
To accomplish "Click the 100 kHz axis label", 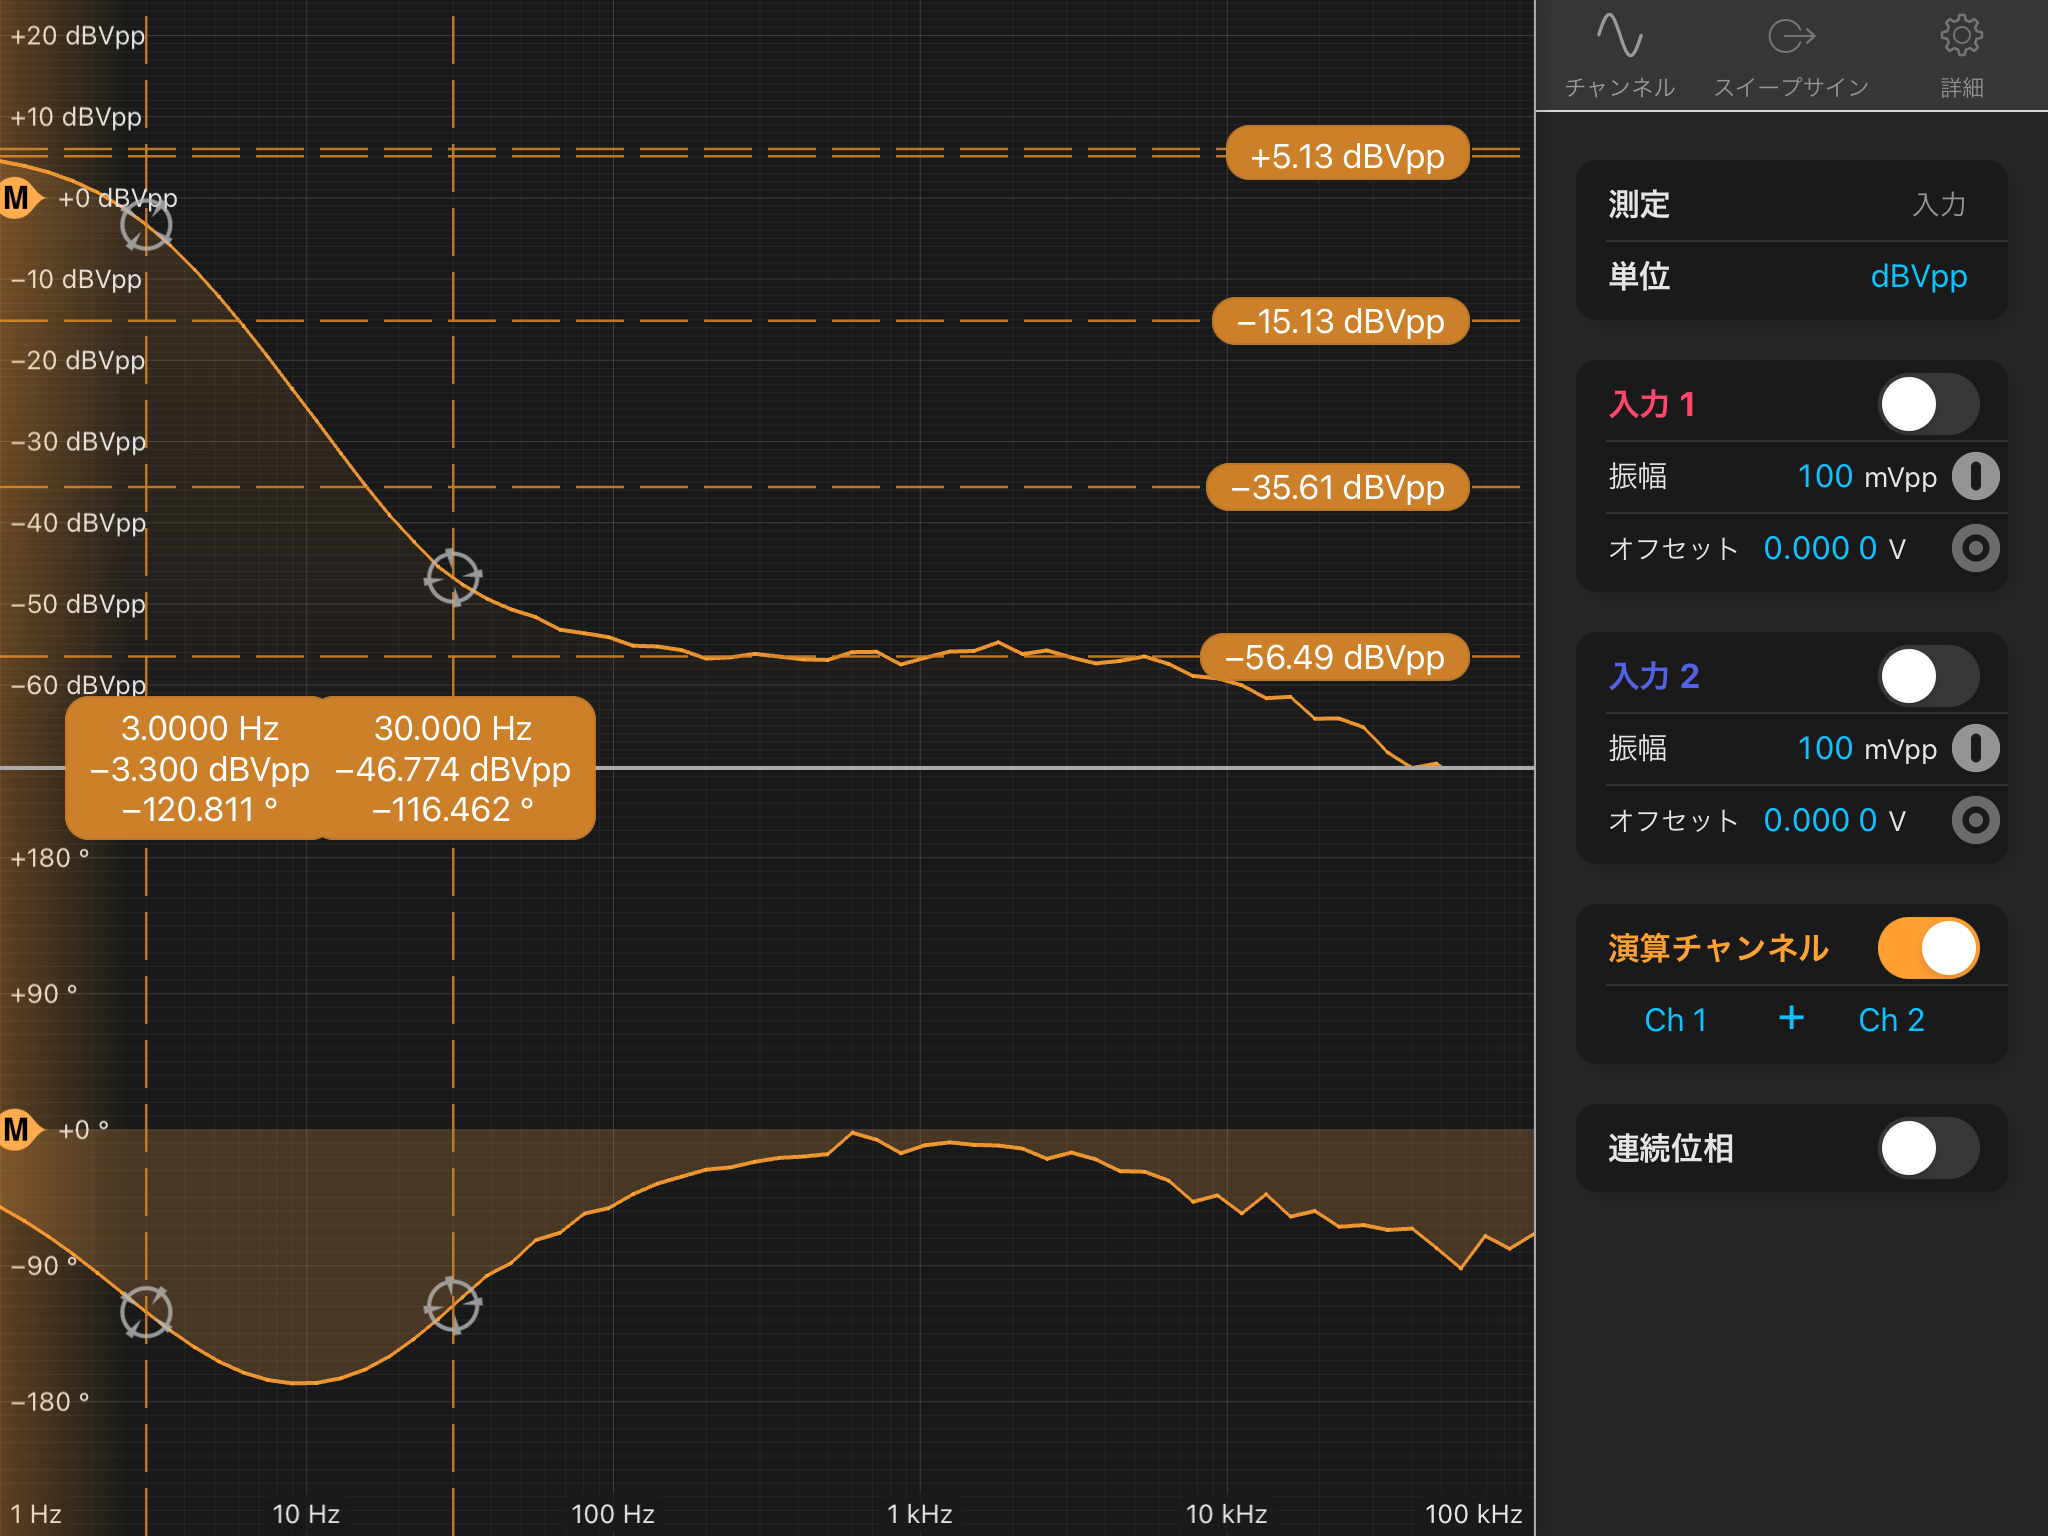I will [1473, 1514].
